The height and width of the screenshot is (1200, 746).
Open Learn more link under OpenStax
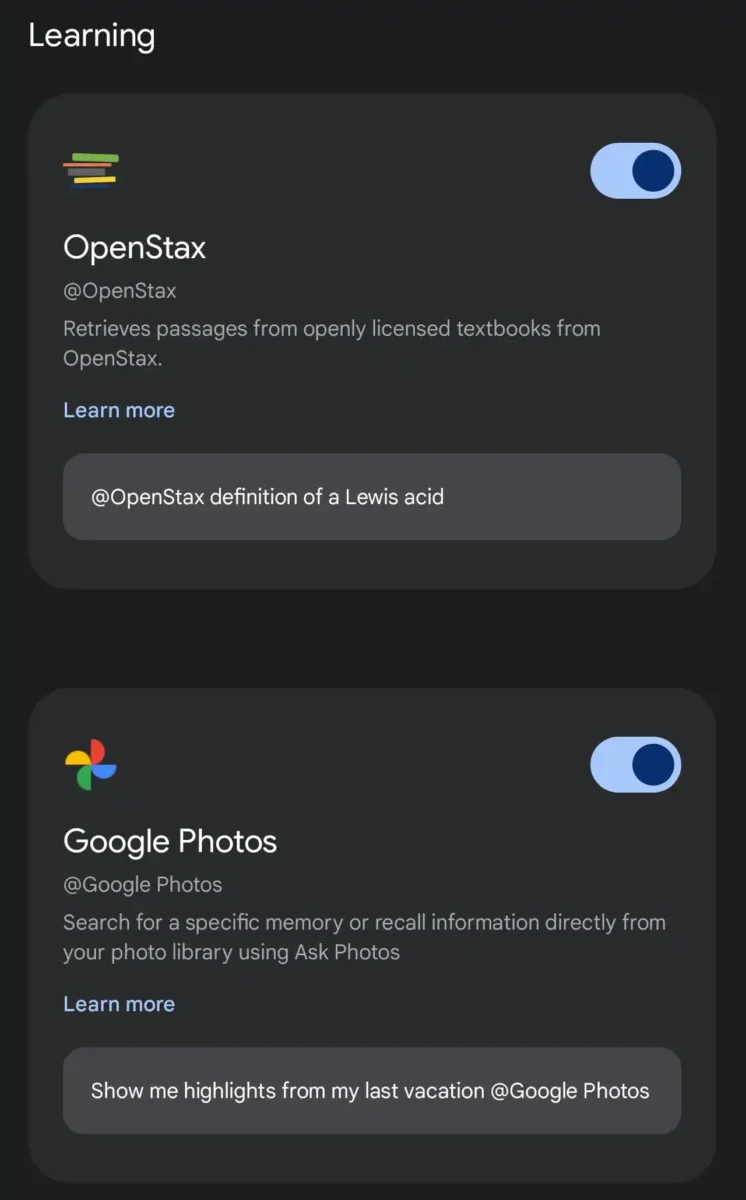click(x=119, y=410)
